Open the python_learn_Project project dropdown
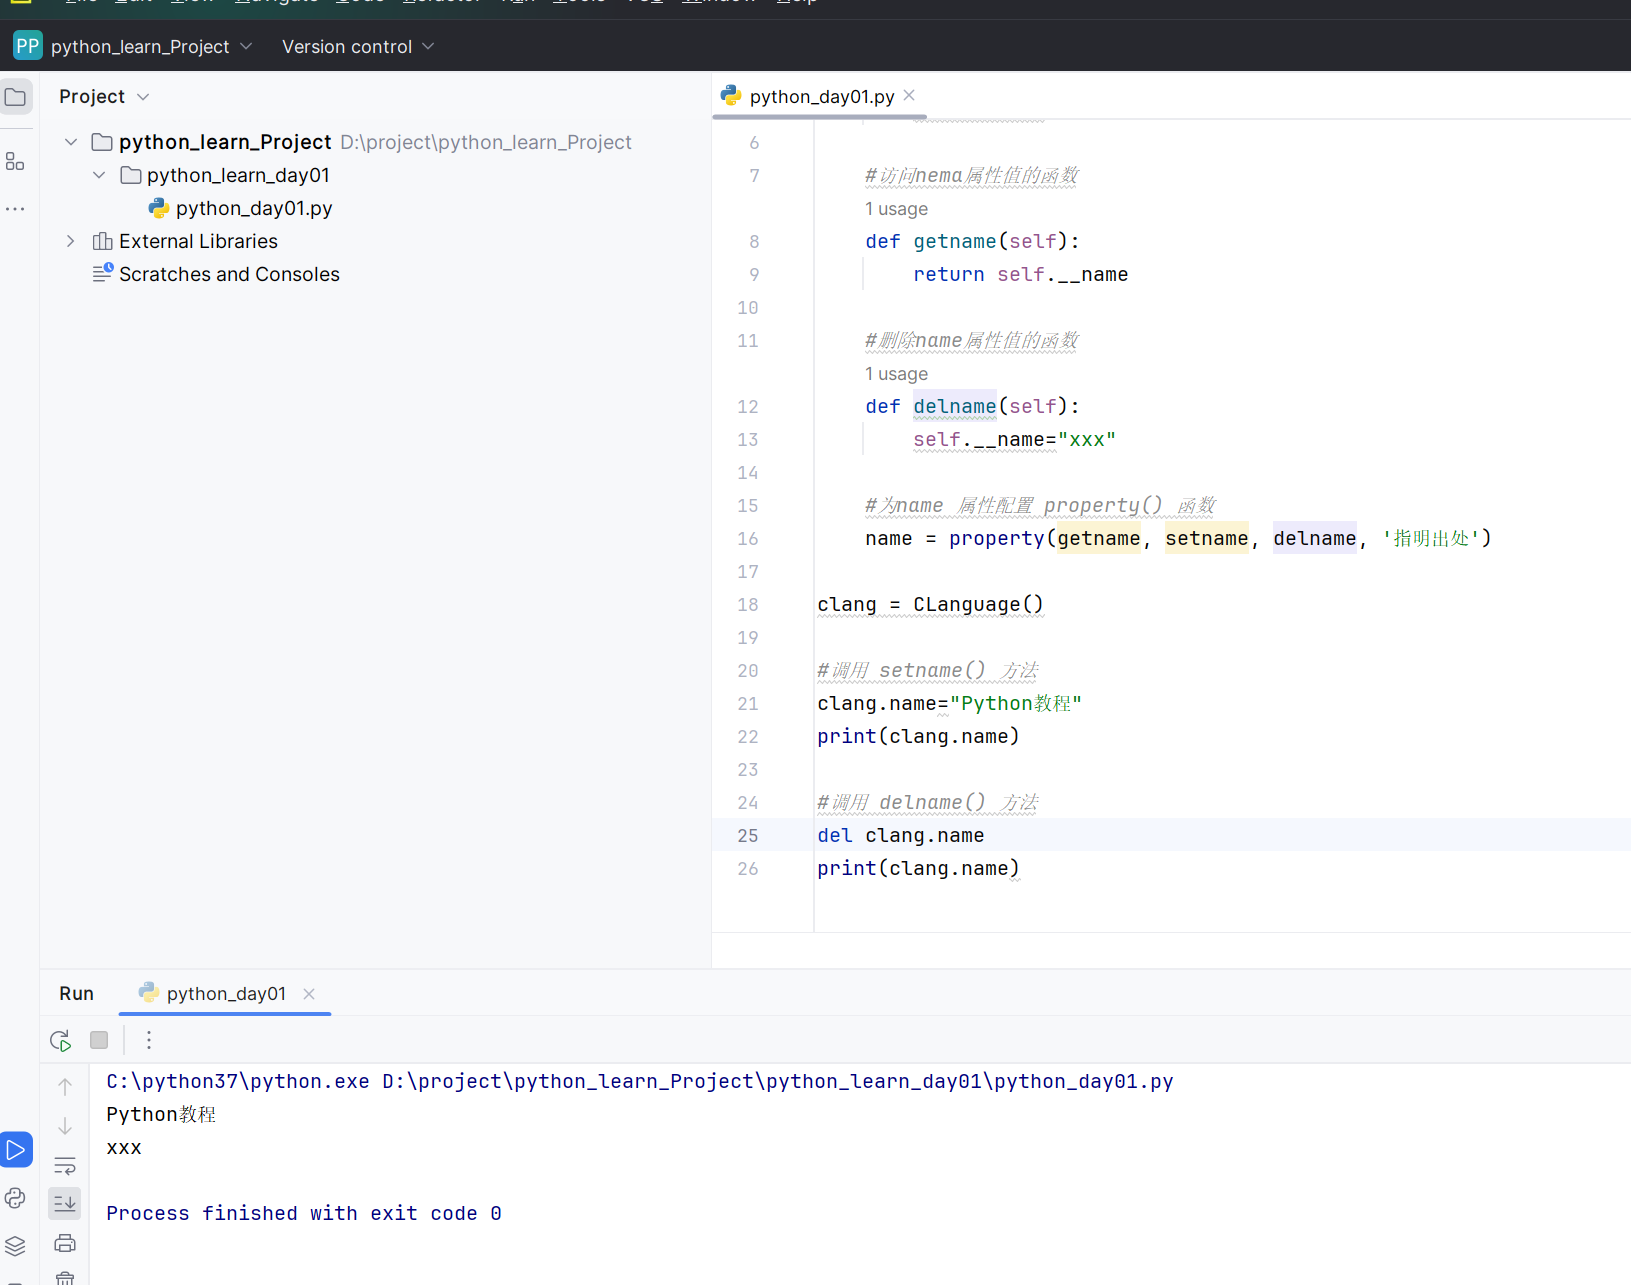This screenshot has width=1631, height=1285. click(x=152, y=47)
